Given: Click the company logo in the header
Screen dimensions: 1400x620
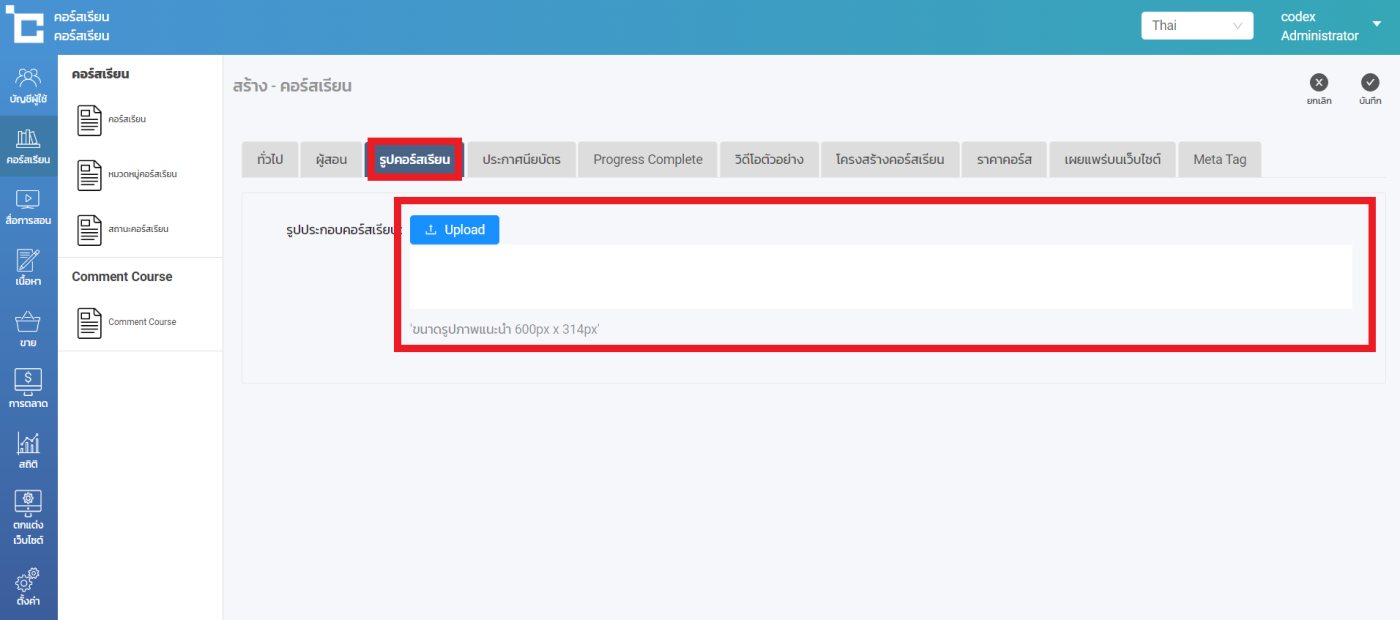Looking at the screenshot, I should pyautogui.click(x=24, y=27).
